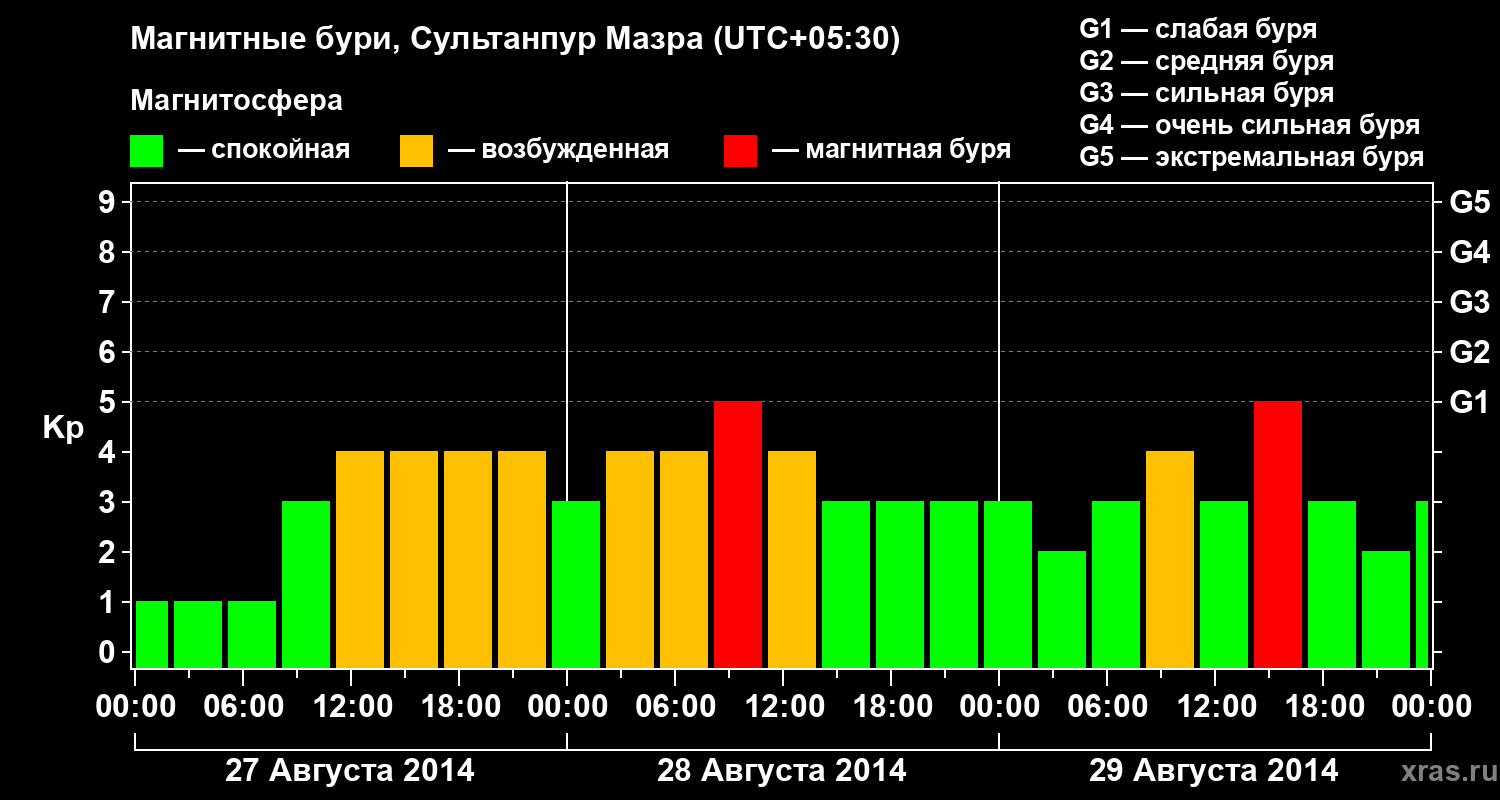This screenshot has height=800, width=1500.
Task: Select the G1 — слабая буря legend line
Action: point(1198,29)
